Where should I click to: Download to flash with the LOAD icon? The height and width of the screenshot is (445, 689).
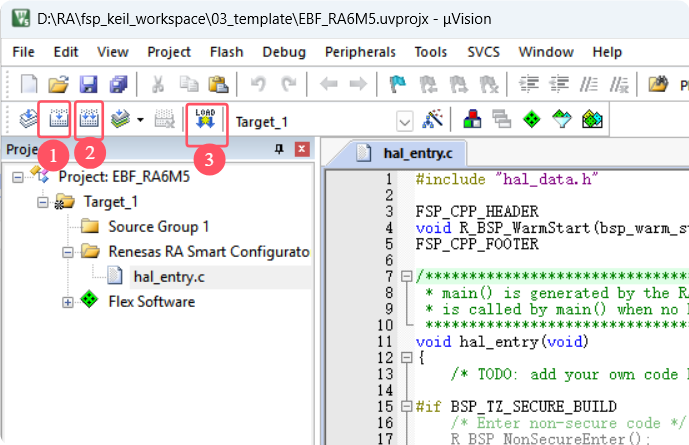205,119
